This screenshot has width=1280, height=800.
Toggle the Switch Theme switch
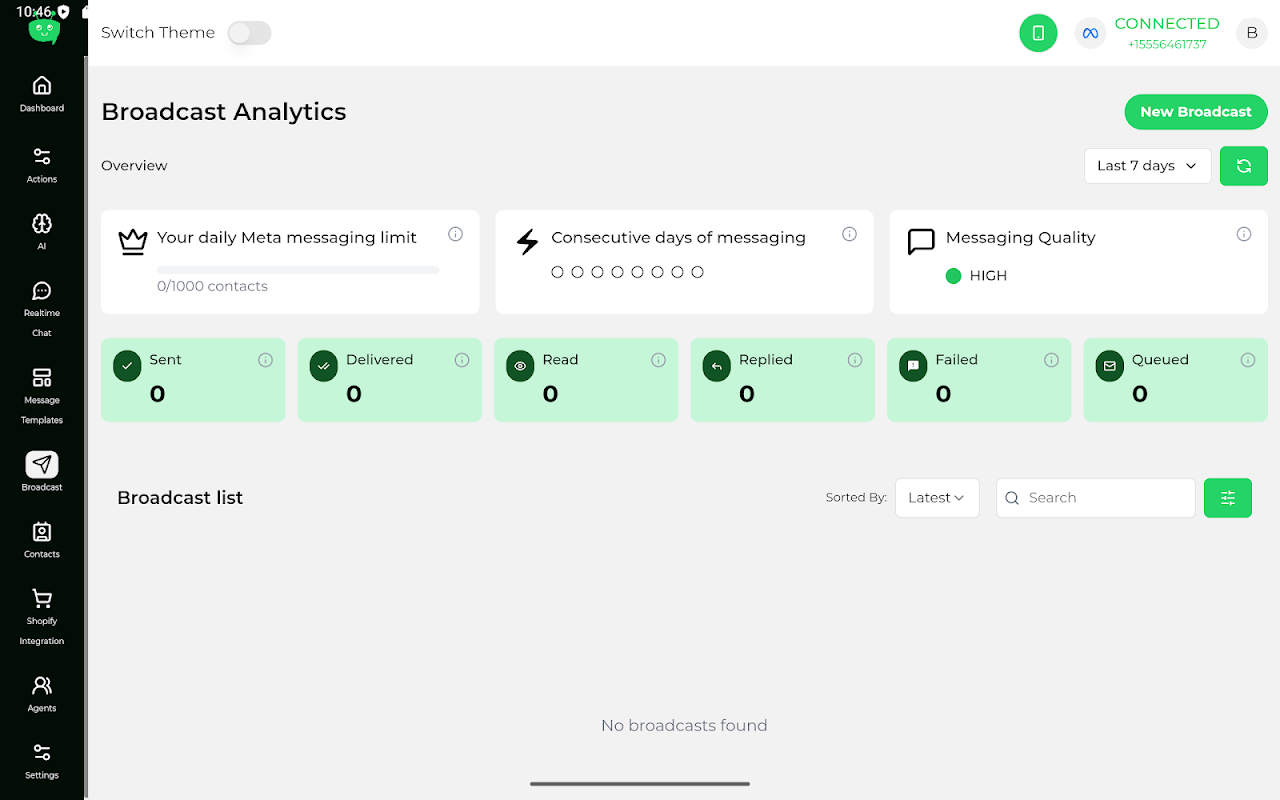(x=249, y=33)
